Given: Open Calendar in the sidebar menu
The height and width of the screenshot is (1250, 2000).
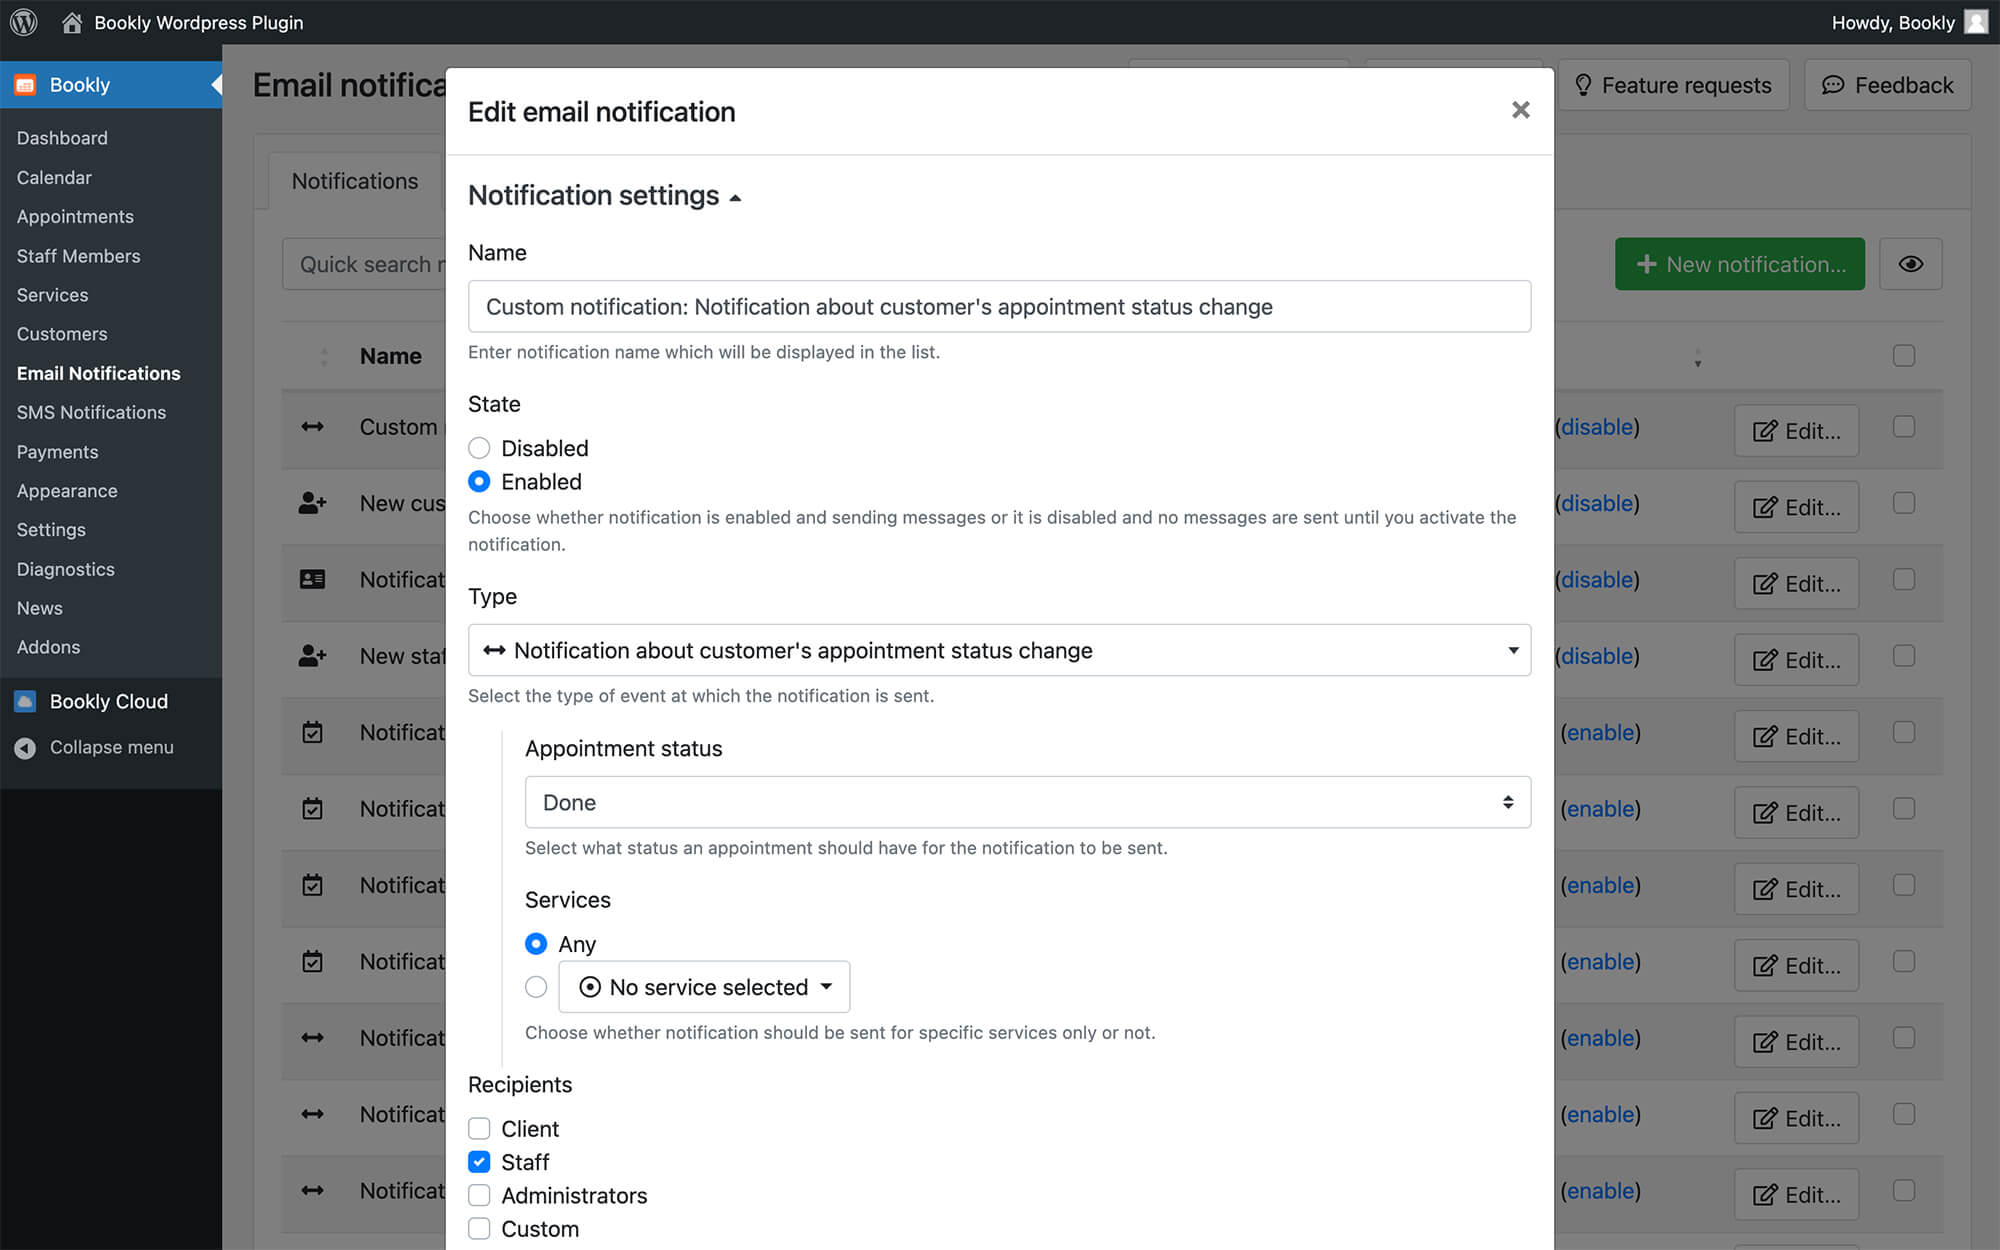Looking at the screenshot, I should tap(54, 177).
